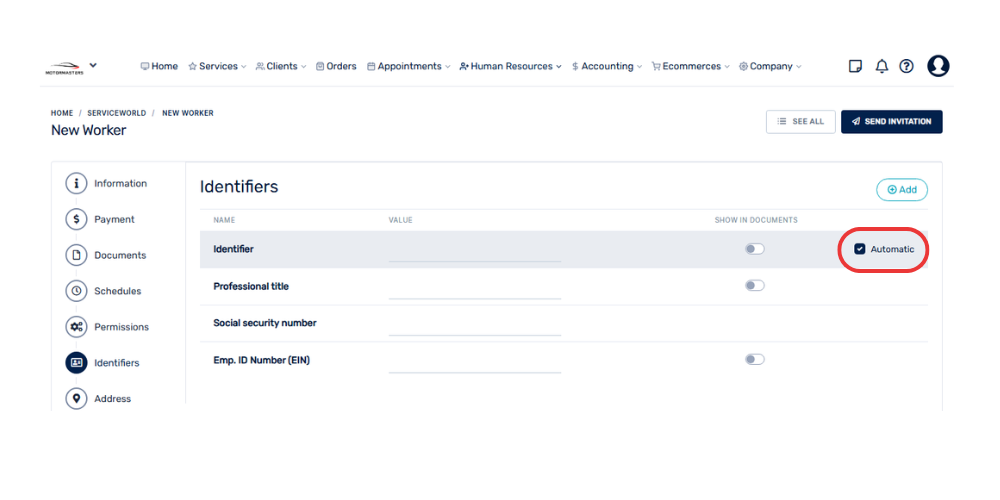
Task: Go to the Home menu item
Action: (x=159, y=66)
